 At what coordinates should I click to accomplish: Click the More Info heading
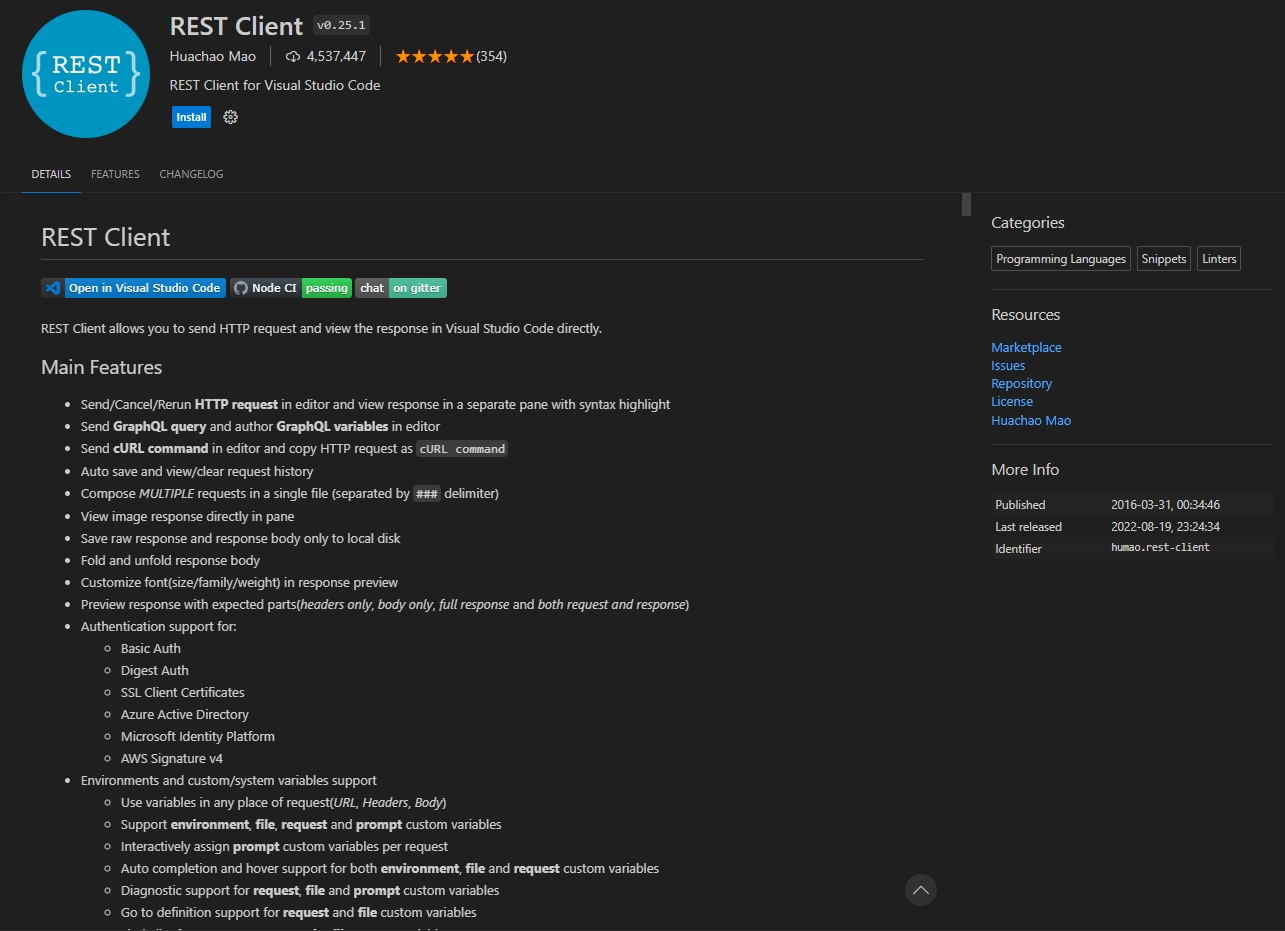click(1025, 470)
